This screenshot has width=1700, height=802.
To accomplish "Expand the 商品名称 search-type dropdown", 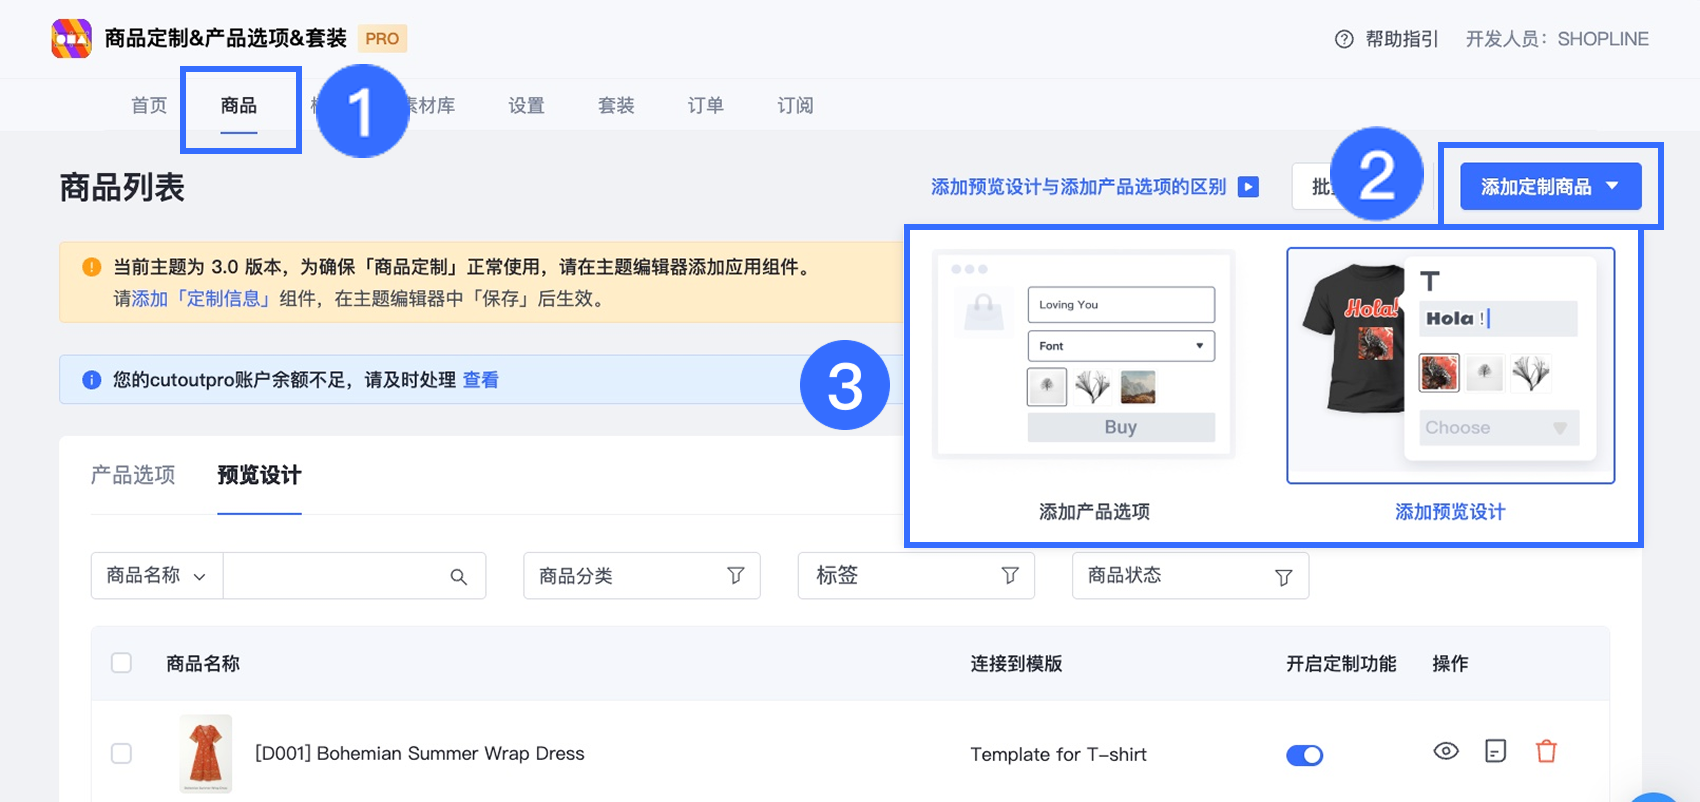I will [x=157, y=576].
